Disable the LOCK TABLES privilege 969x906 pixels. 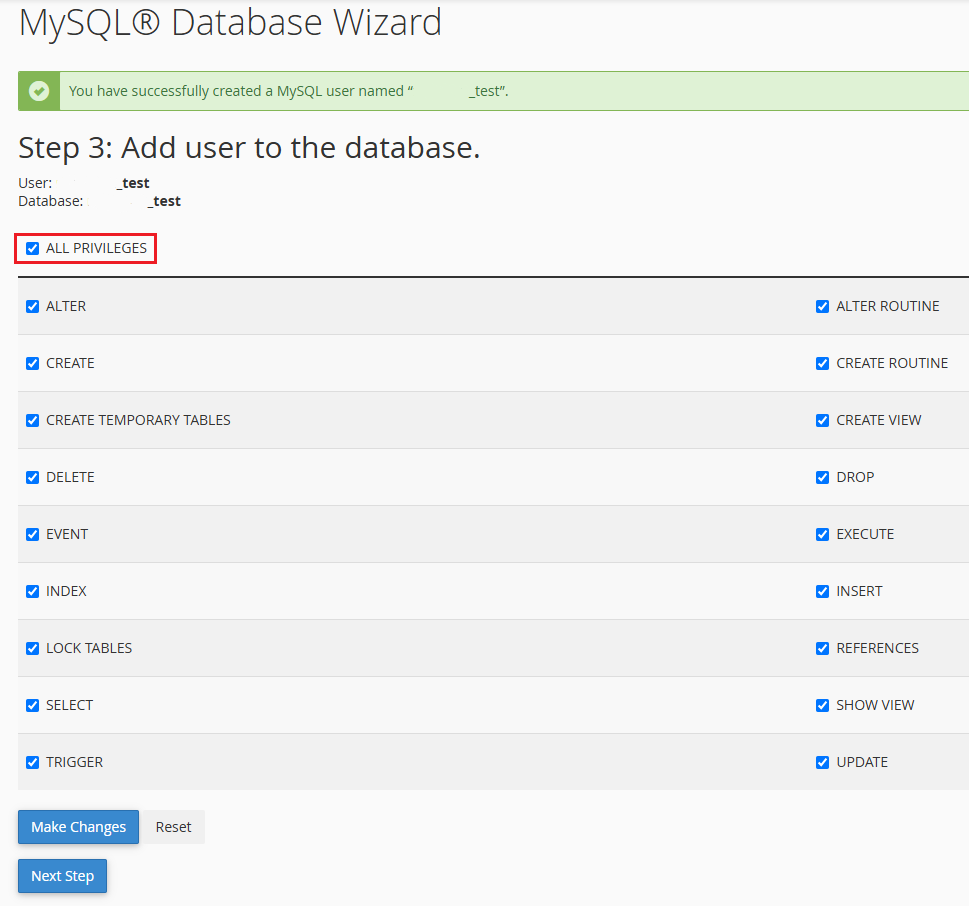33,648
